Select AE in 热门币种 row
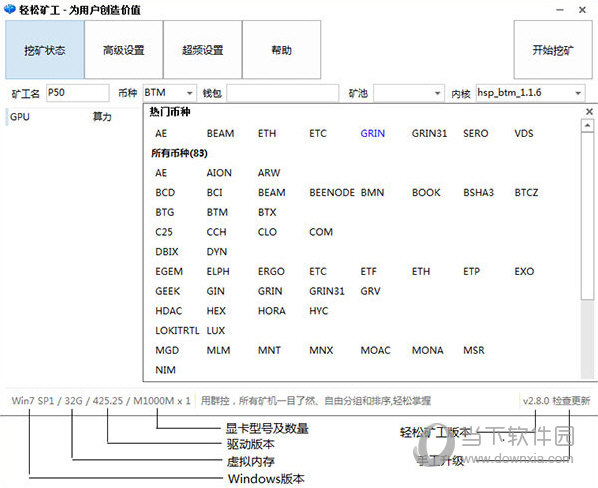Viewport: 598px width, 488px height. click(x=161, y=133)
